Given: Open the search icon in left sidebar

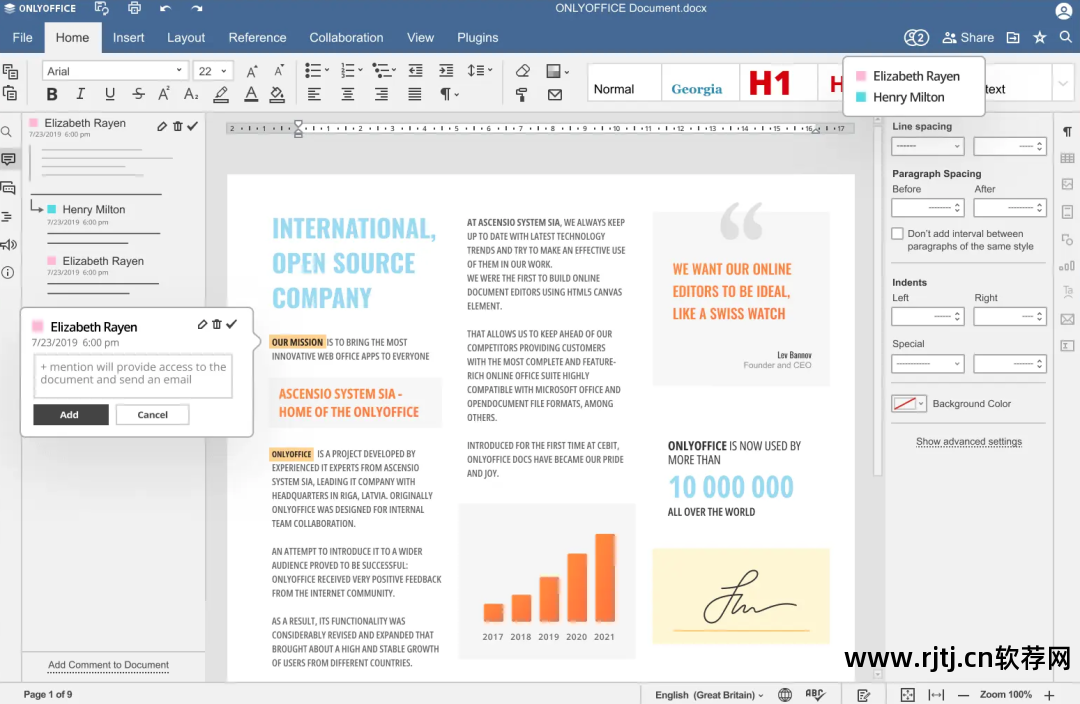Looking at the screenshot, I should [x=7, y=132].
